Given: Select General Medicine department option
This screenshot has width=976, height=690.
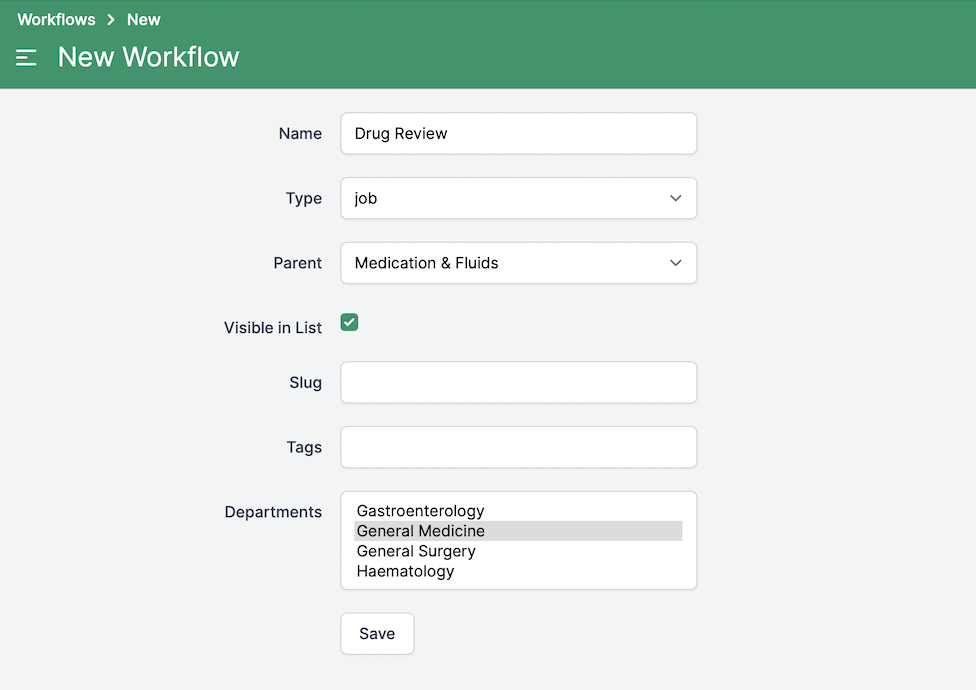Looking at the screenshot, I should pyautogui.click(x=420, y=531).
